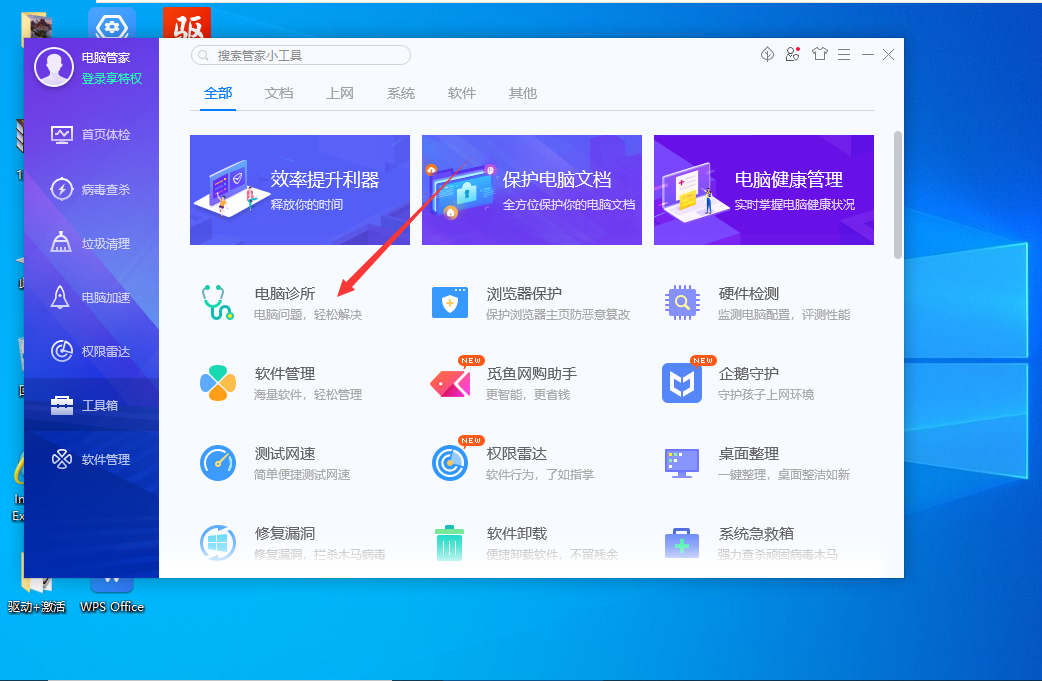This screenshot has width=1042, height=681.
Task: Open the 电脑健康管理 banner
Action: pyautogui.click(x=764, y=190)
